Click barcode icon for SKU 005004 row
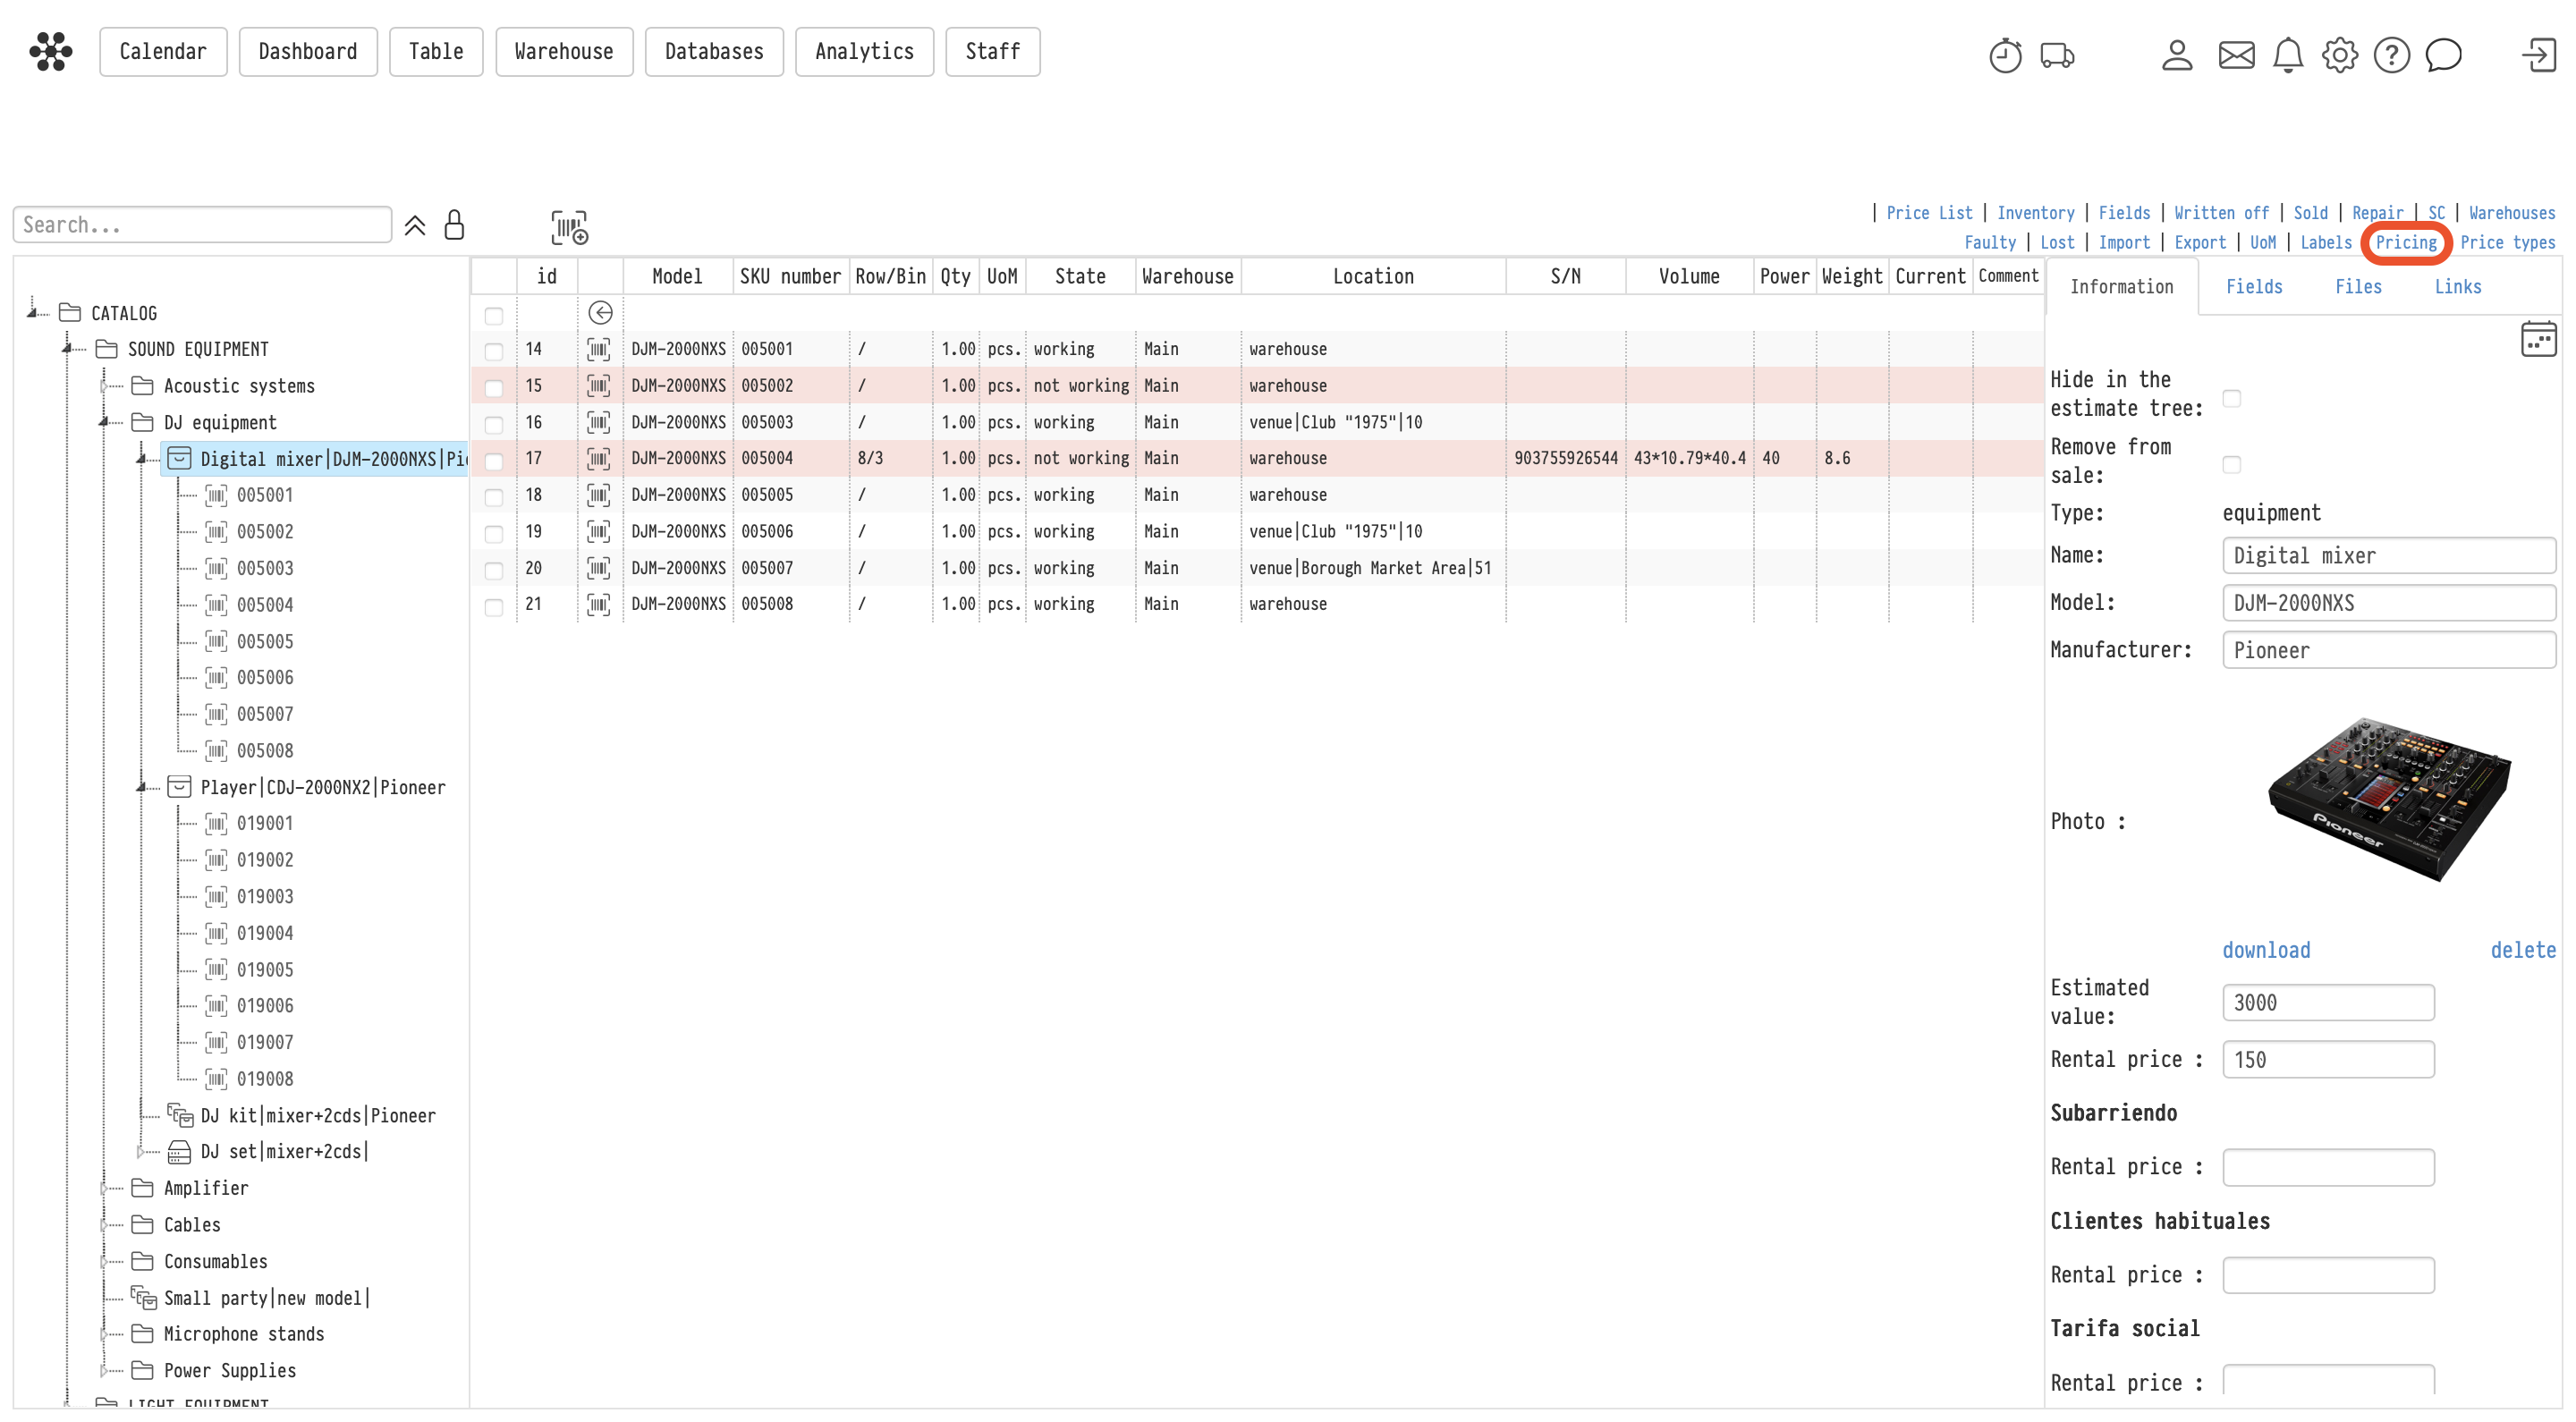 coord(598,458)
